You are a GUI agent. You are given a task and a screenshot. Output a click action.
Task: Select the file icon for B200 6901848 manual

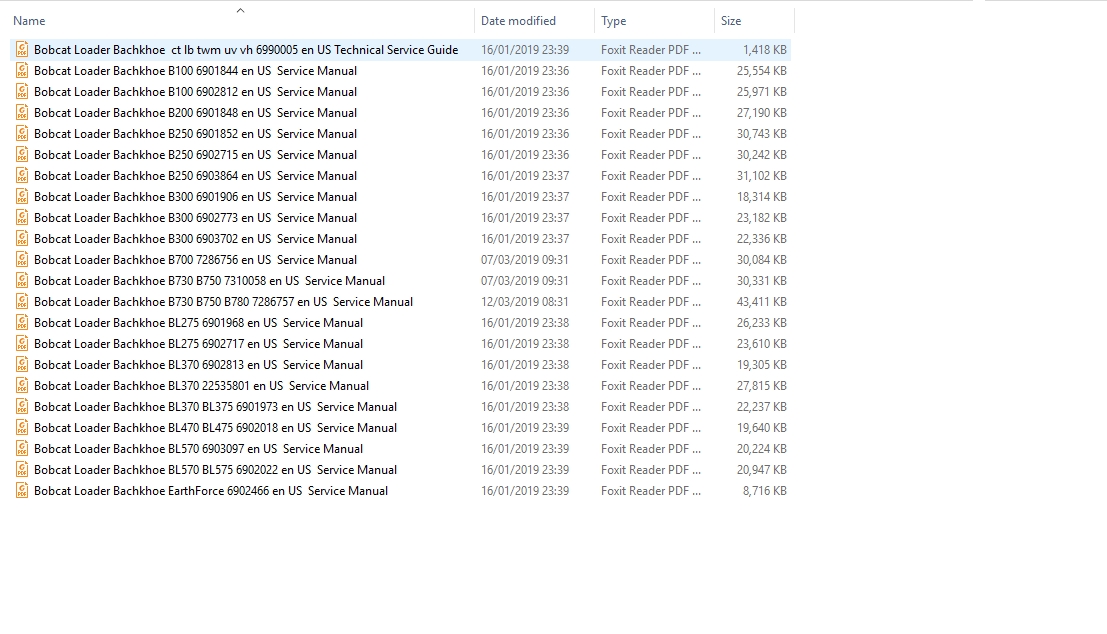pyautogui.click(x=22, y=113)
